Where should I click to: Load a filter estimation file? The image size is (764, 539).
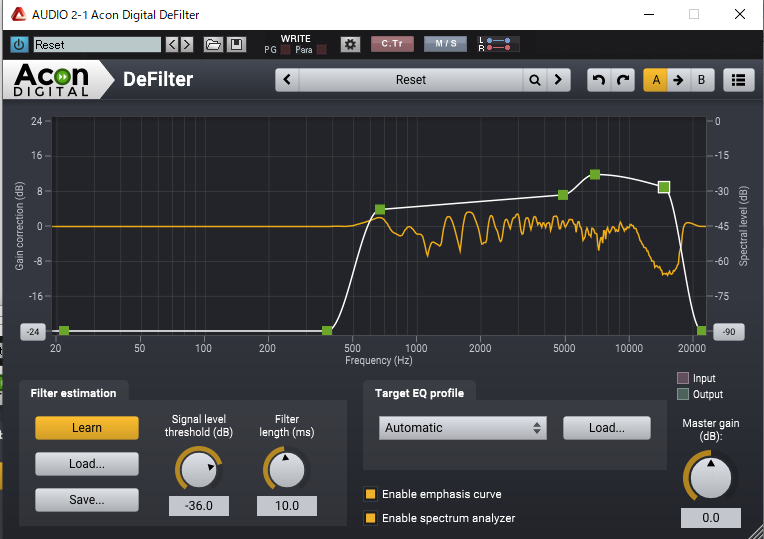pos(87,463)
